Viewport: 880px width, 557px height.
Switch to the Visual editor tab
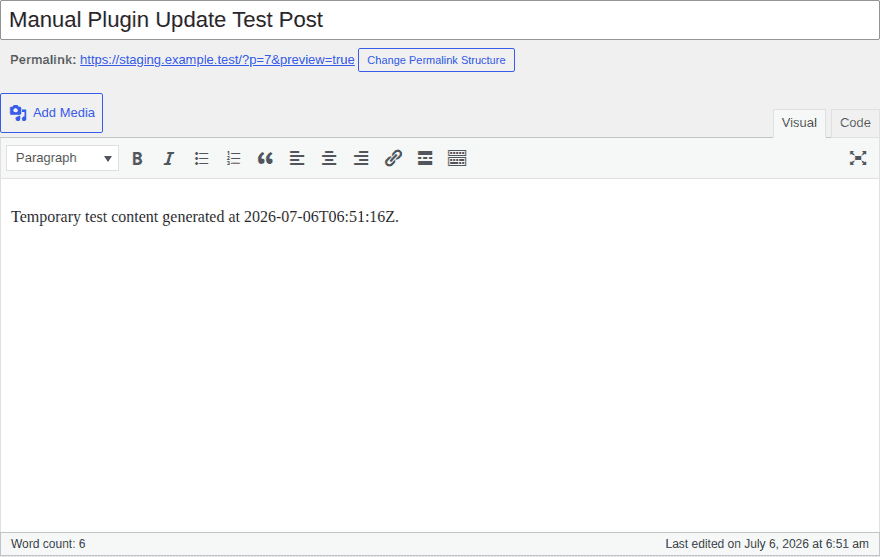[x=799, y=123]
